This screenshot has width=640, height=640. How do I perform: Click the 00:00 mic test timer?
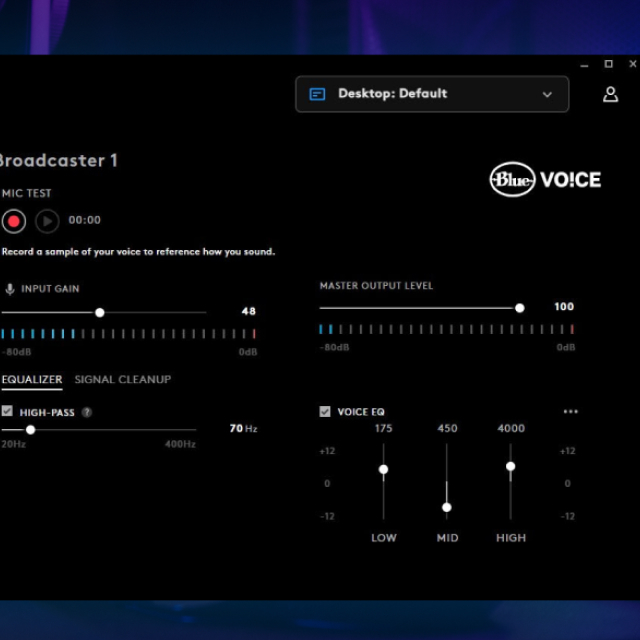(84, 220)
